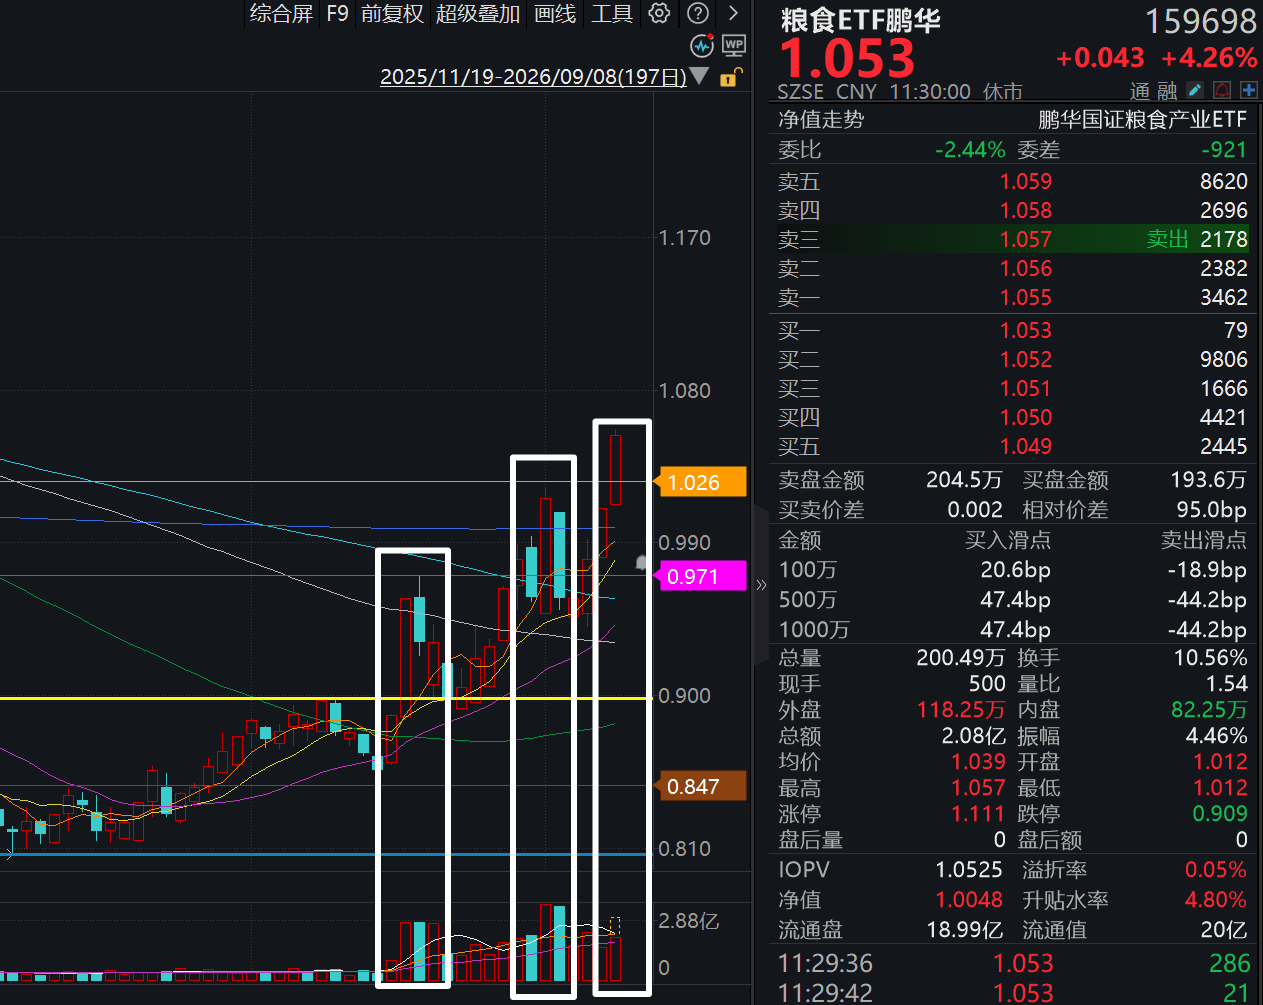Click the gray comment marker near 0.990

point(642,564)
